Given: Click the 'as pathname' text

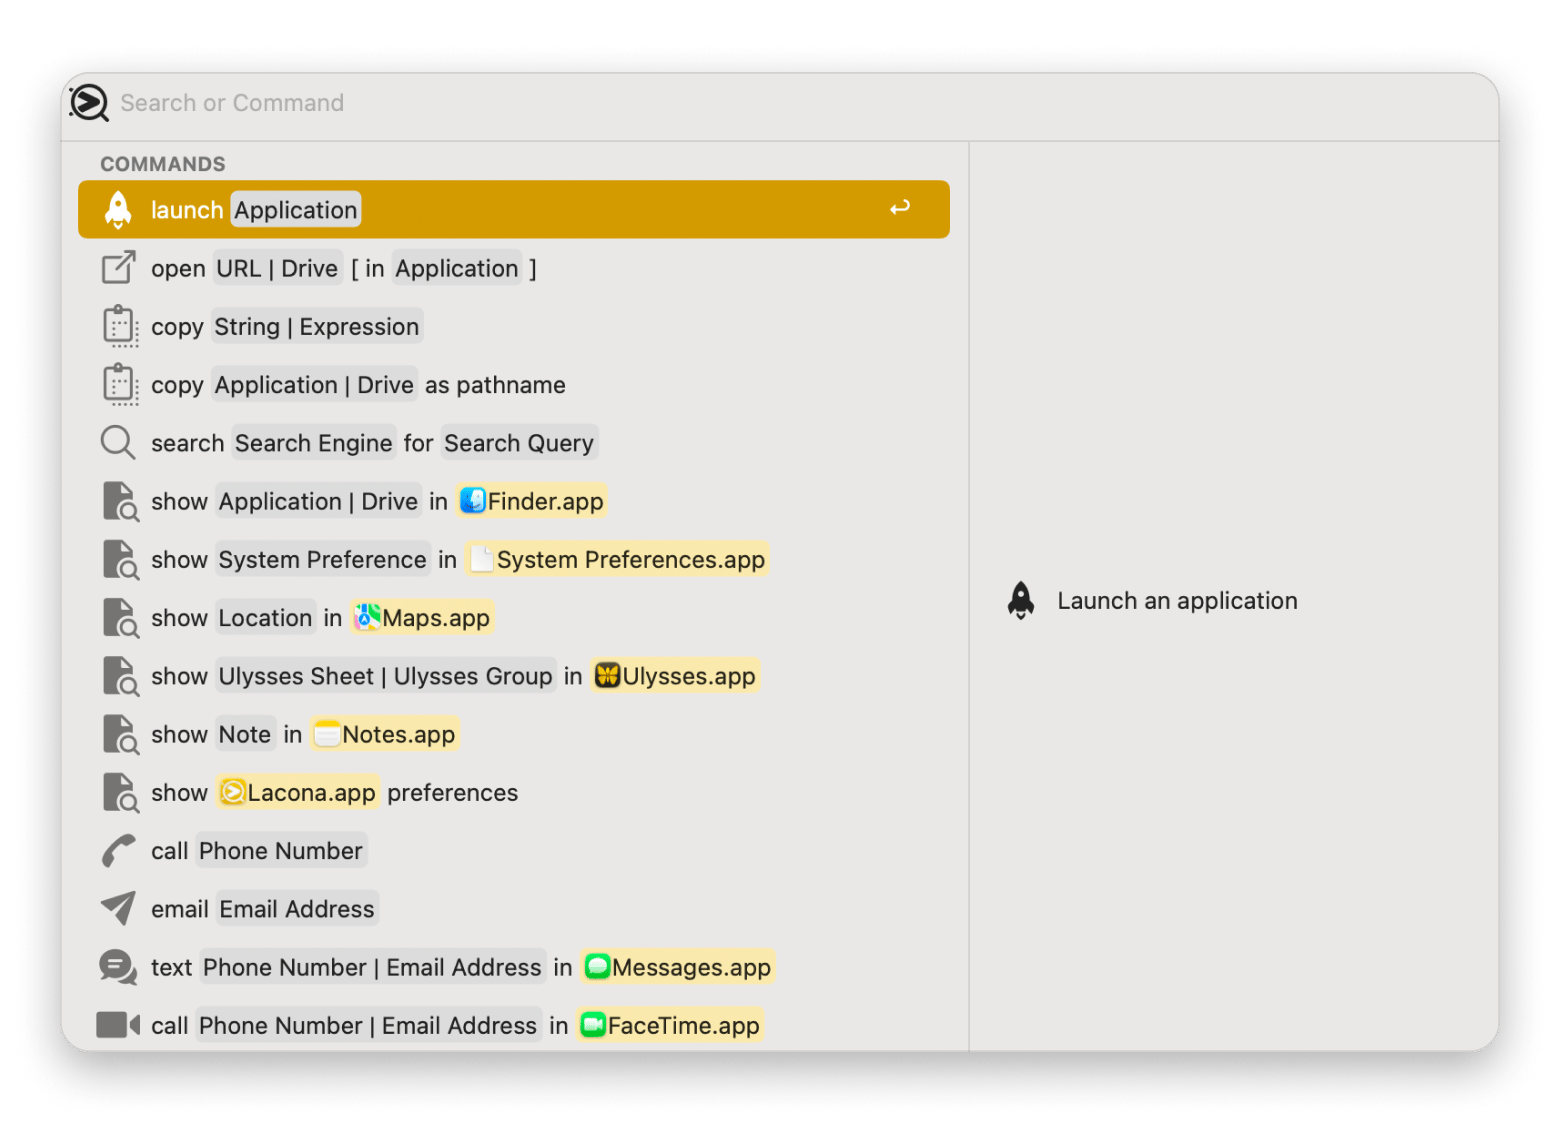Looking at the screenshot, I should (495, 385).
